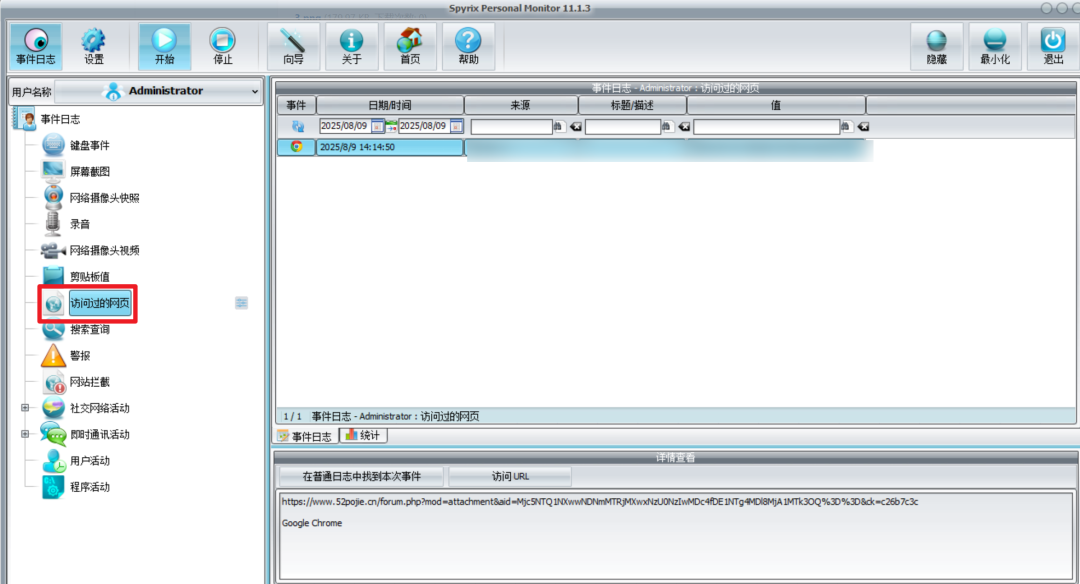
Task: Select 用户活动 user activity item
Action: point(90,460)
